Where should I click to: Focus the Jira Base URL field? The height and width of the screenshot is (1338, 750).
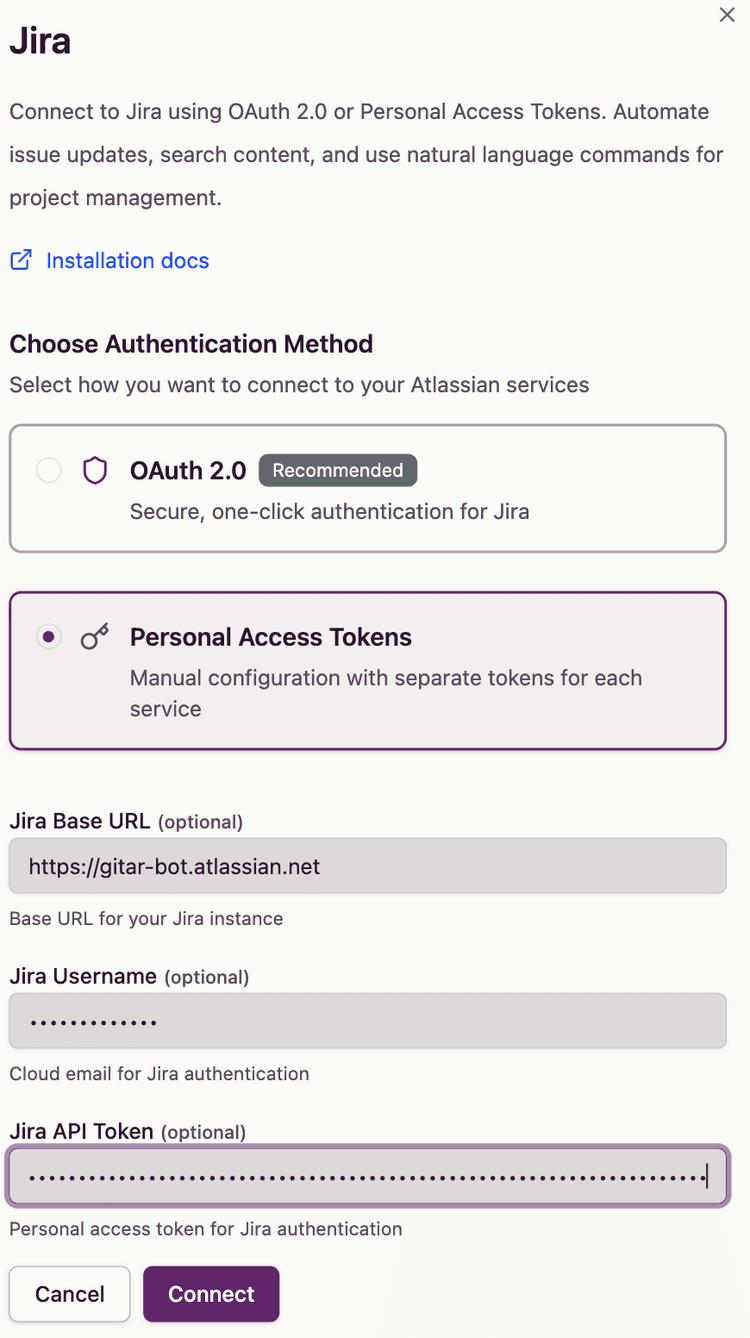tap(367, 866)
